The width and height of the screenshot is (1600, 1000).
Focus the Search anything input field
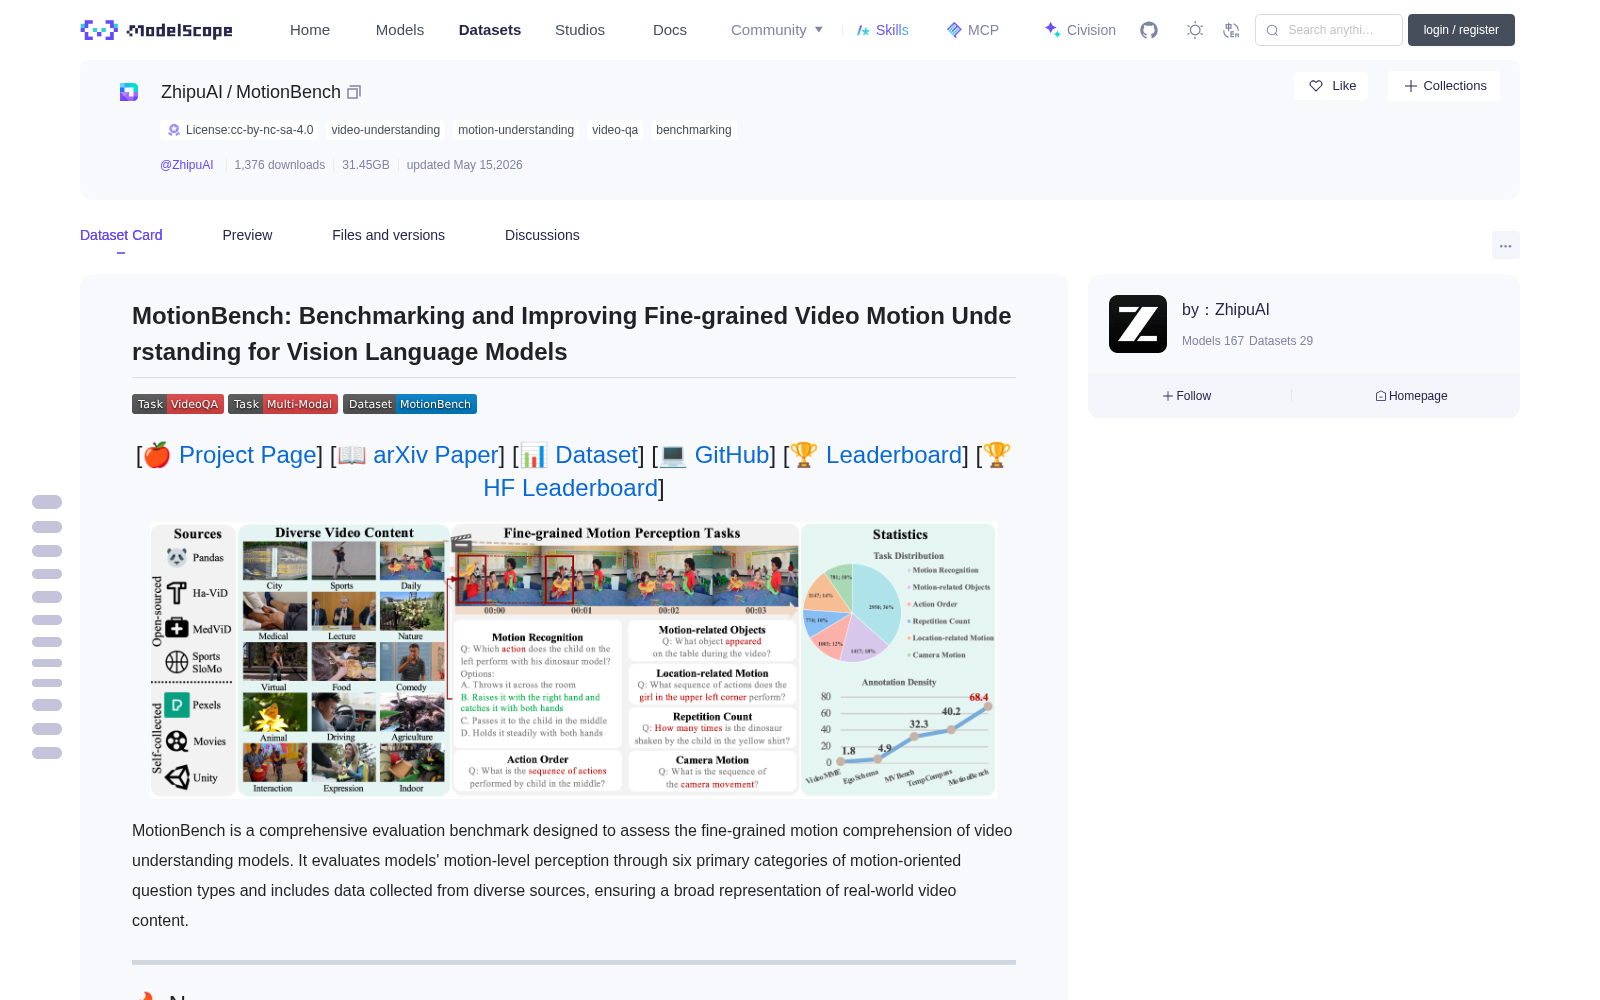coord(1329,30)
